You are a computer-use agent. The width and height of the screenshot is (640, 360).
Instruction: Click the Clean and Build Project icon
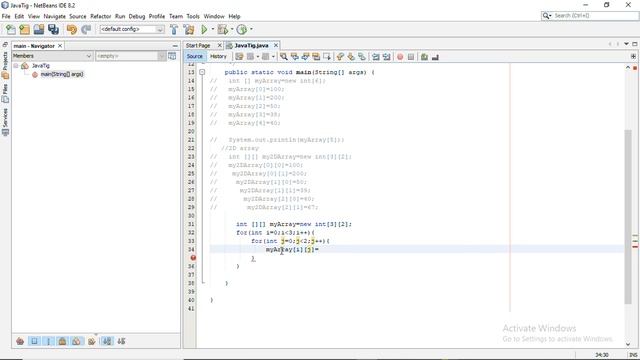189,29
